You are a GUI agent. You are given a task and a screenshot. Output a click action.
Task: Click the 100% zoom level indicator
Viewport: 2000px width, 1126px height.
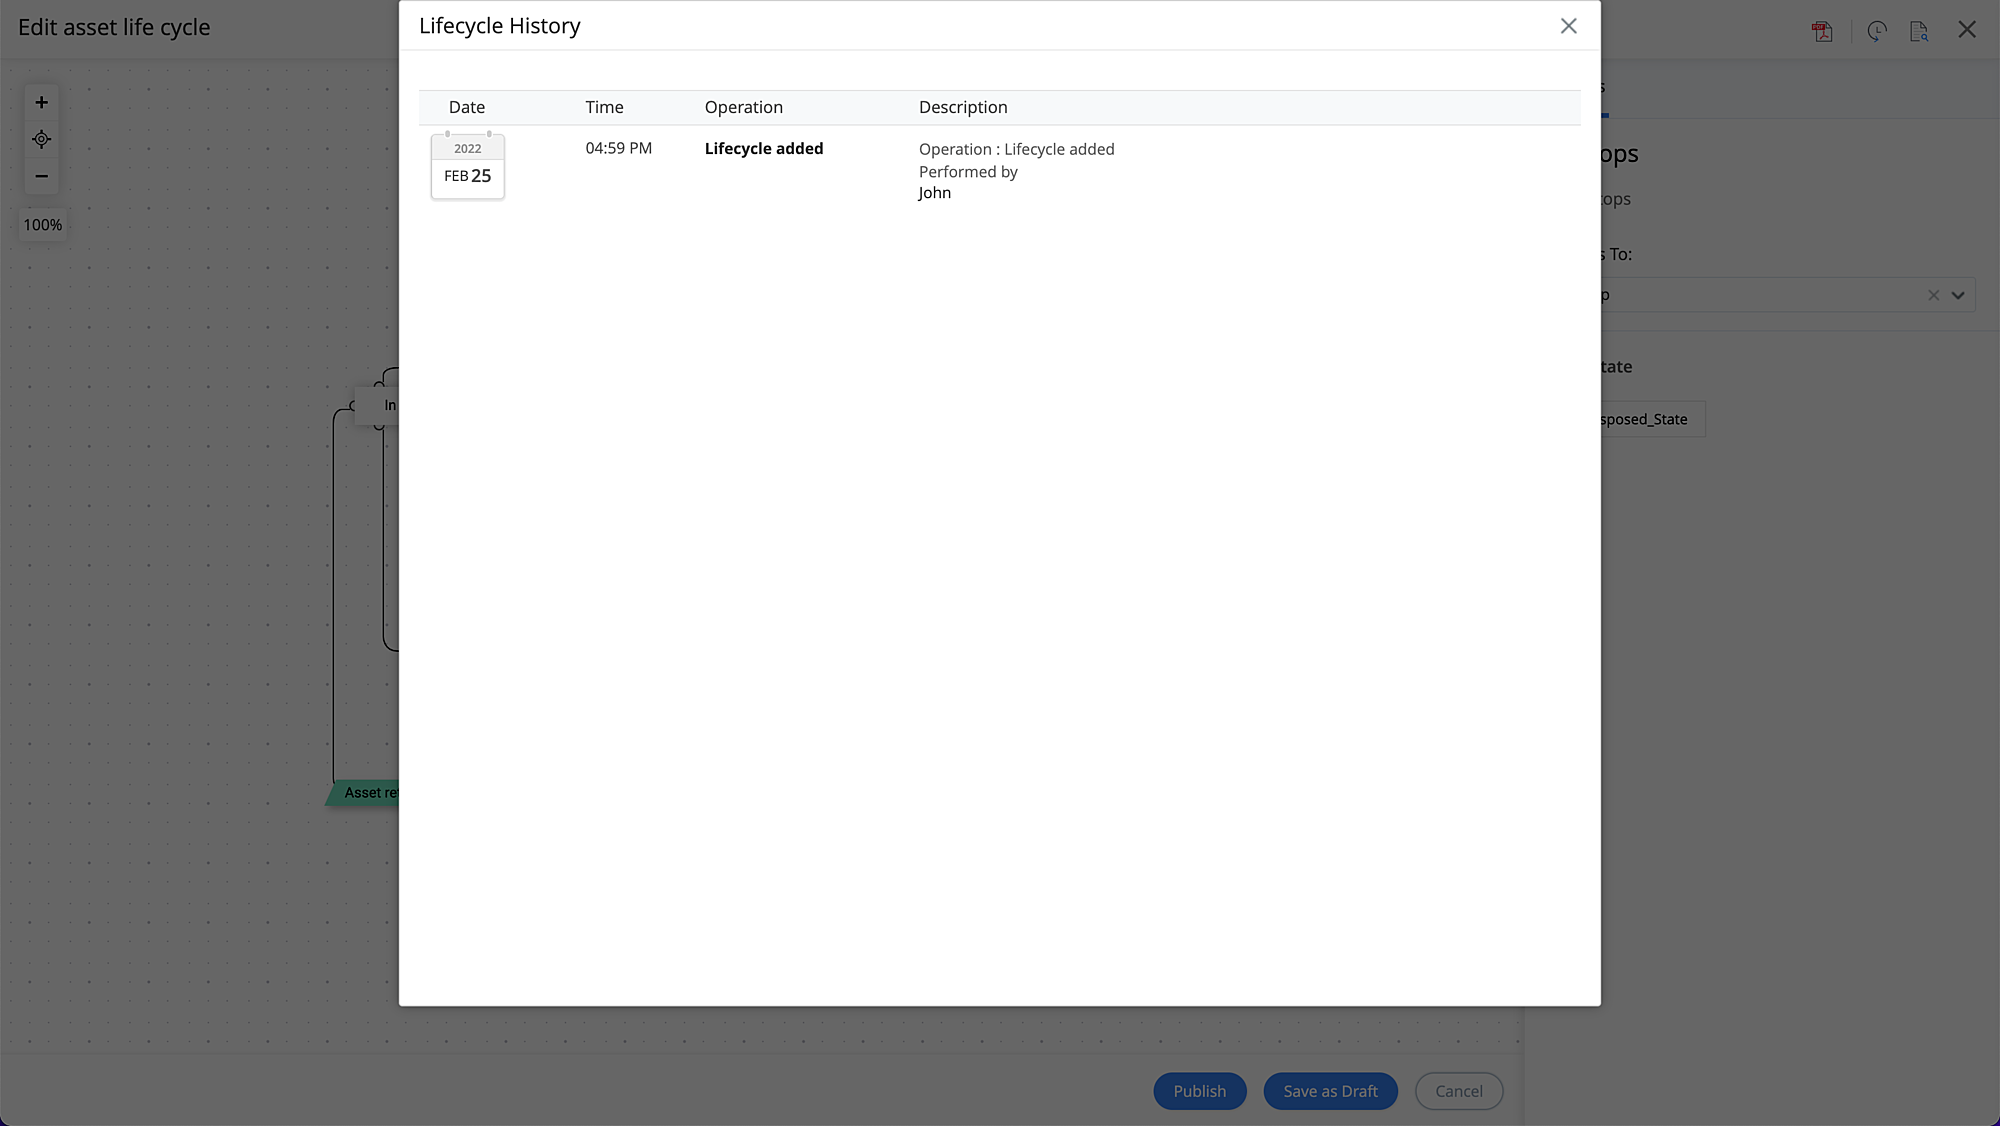[43, 225]
